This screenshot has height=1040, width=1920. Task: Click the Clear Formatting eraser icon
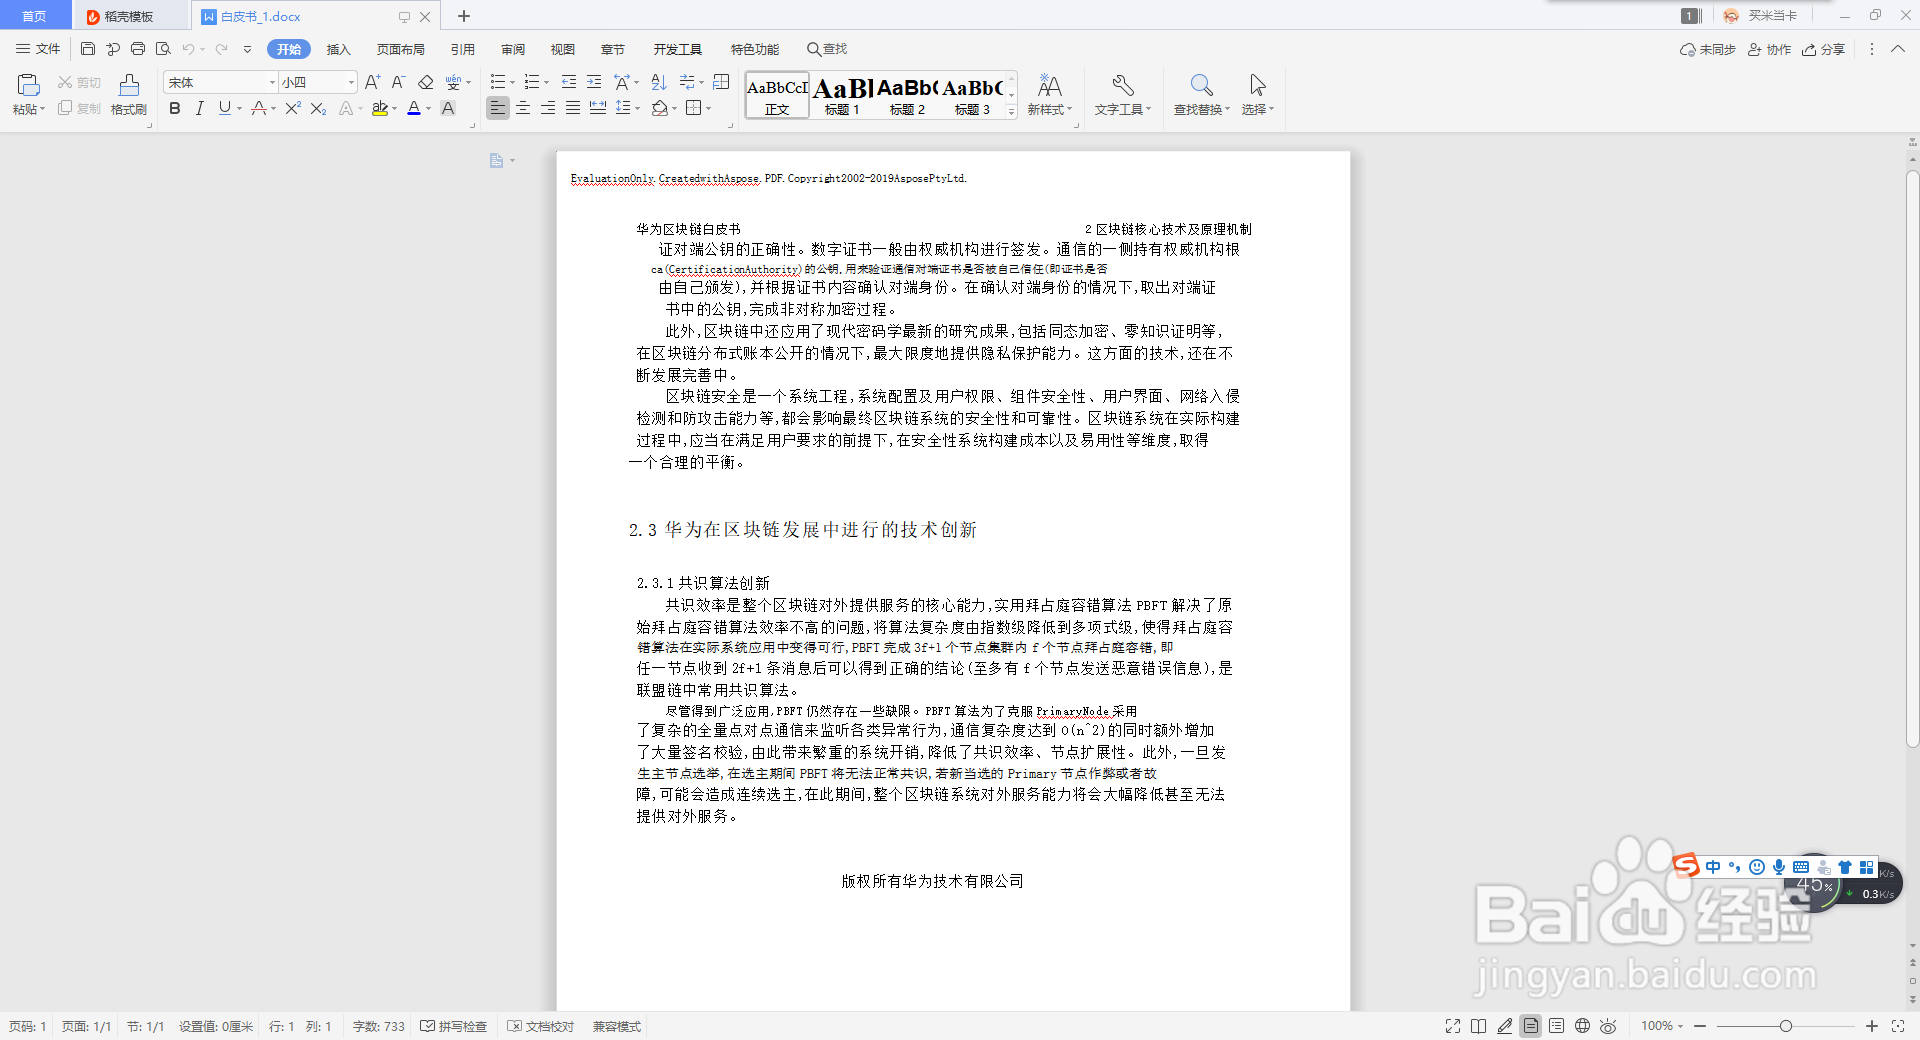pyautogui.click(x=426, y=82)
